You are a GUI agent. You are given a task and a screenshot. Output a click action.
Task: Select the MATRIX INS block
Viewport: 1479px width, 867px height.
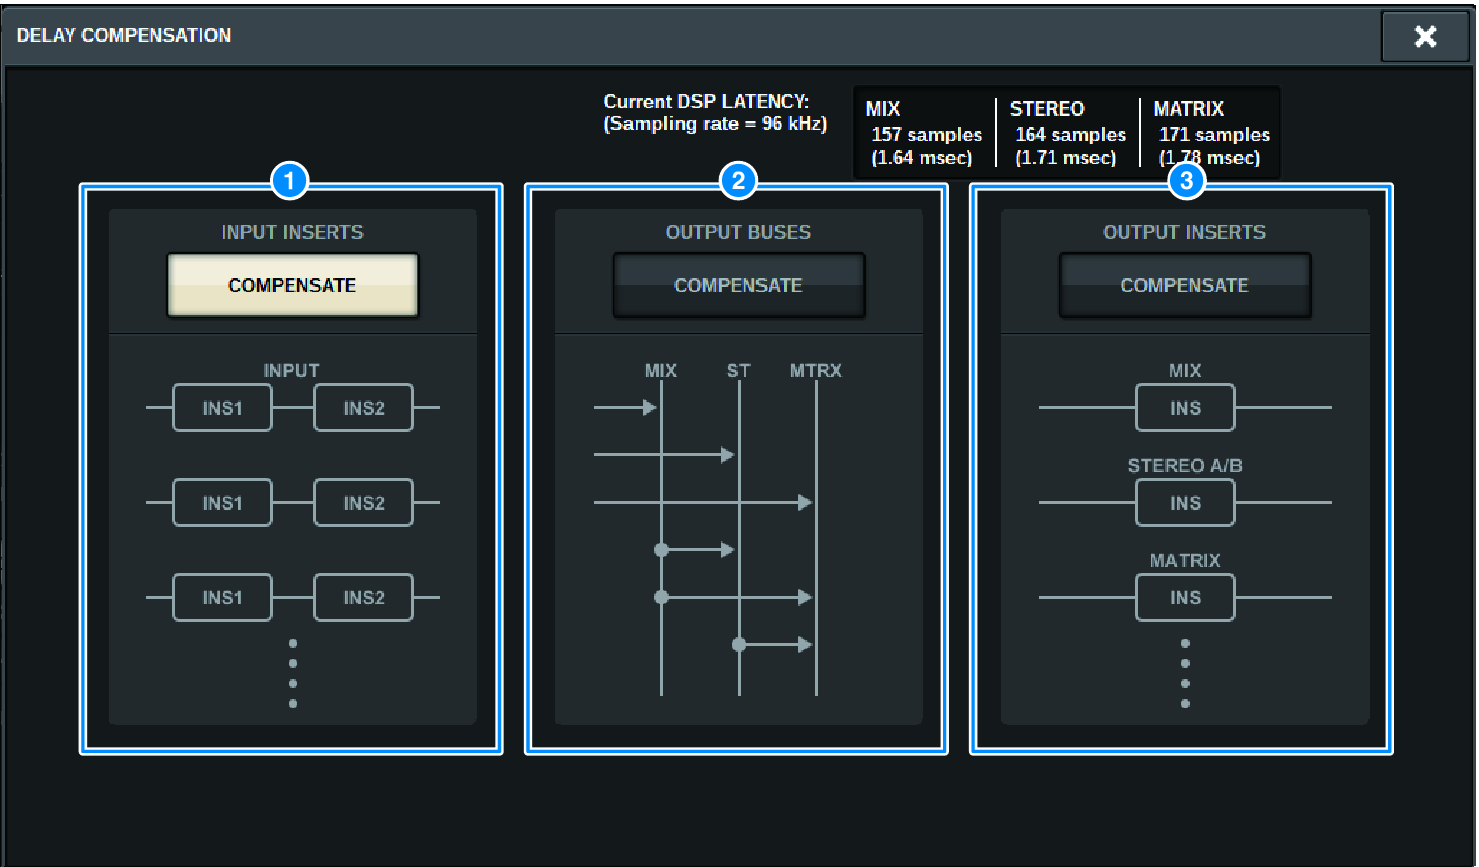click(1184, 597)
